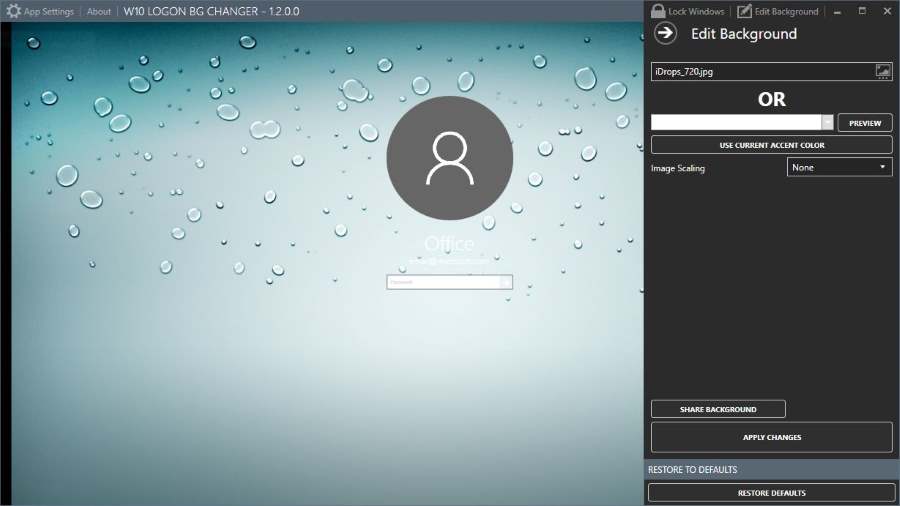Image resolution: width=900 pixels, height=506 pixels.
Task: Expand the color picker dropdown arrow
Action: [x=827, y=122]
